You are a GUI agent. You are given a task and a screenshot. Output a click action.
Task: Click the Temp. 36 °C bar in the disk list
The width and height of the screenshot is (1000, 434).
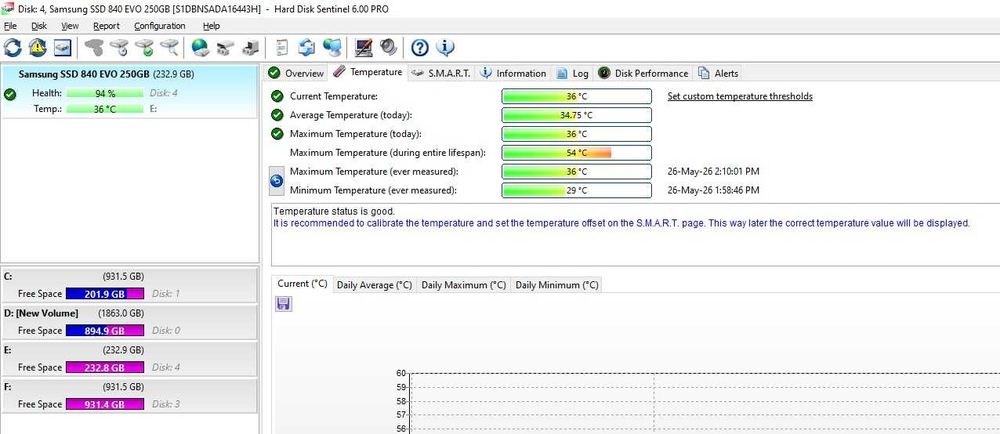[105, 109]
